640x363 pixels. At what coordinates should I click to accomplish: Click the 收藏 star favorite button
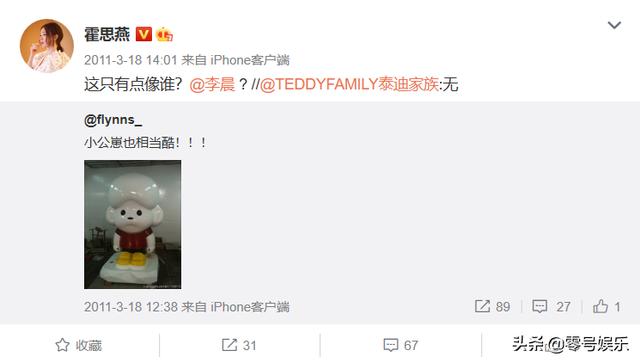pos(78,345)
